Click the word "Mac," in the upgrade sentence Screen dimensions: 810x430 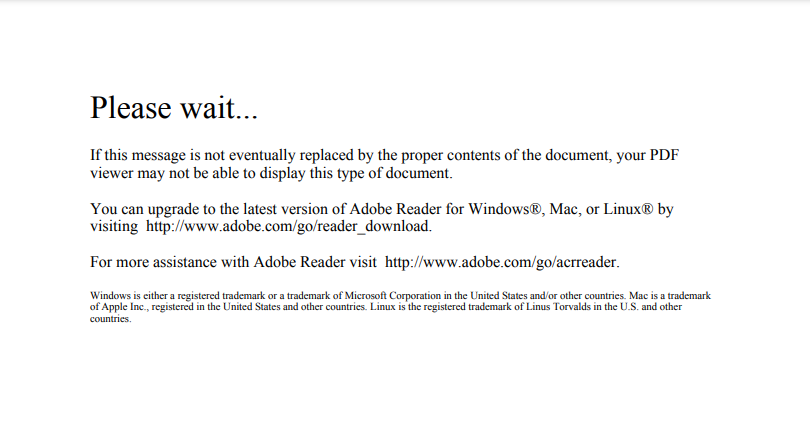point(565,209)
